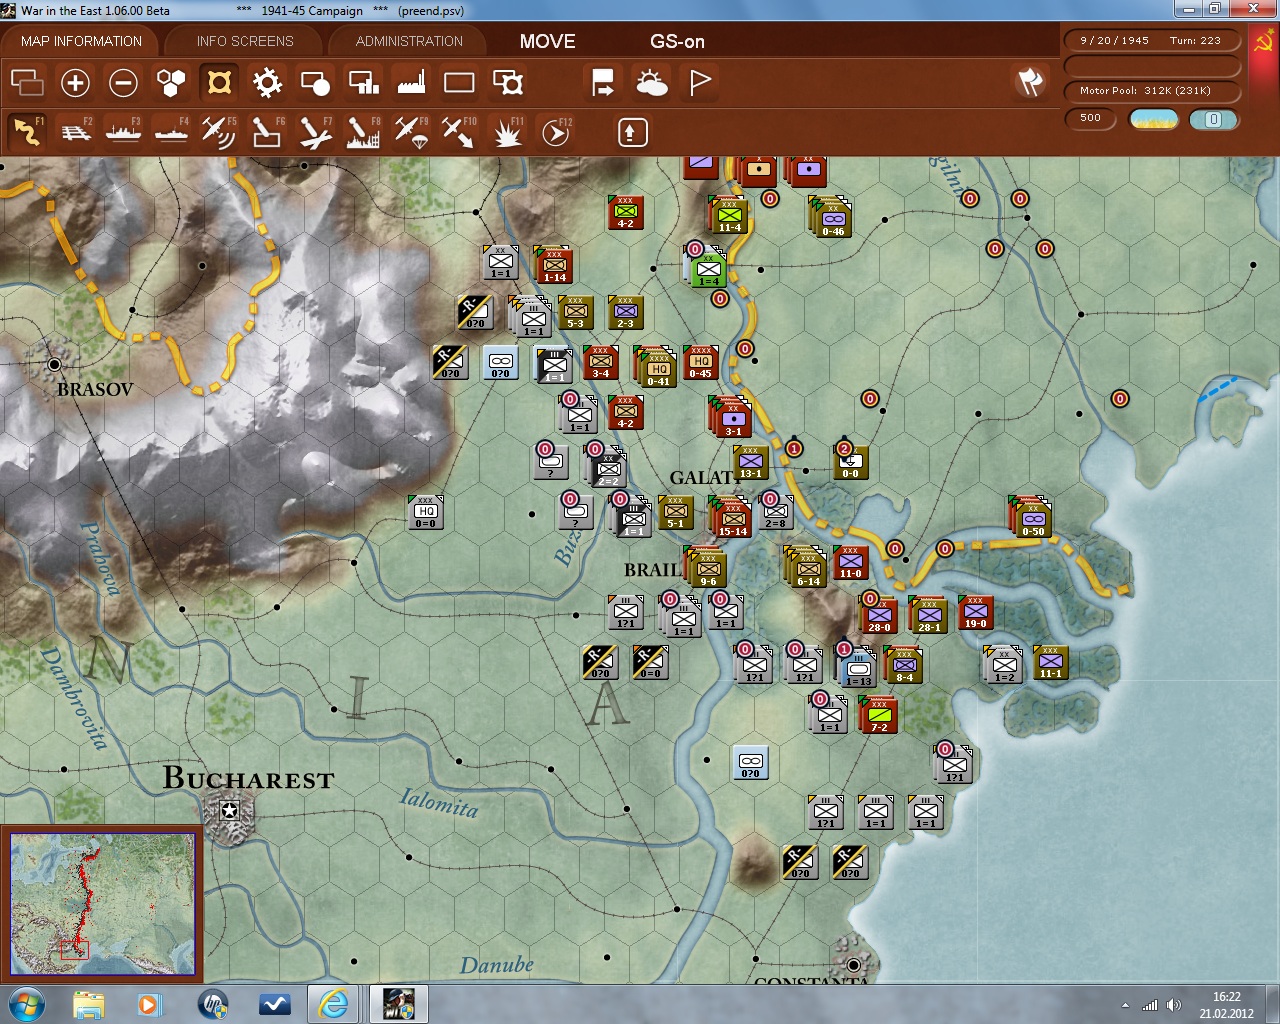This screenshot has width=1280, height=1024.
Task: Click the pennant flag icon
Action: (700, 82)
